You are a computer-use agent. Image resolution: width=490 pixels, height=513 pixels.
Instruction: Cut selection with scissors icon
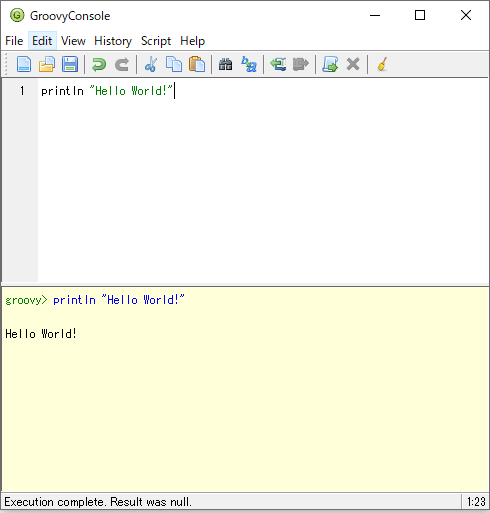point(151,64)
